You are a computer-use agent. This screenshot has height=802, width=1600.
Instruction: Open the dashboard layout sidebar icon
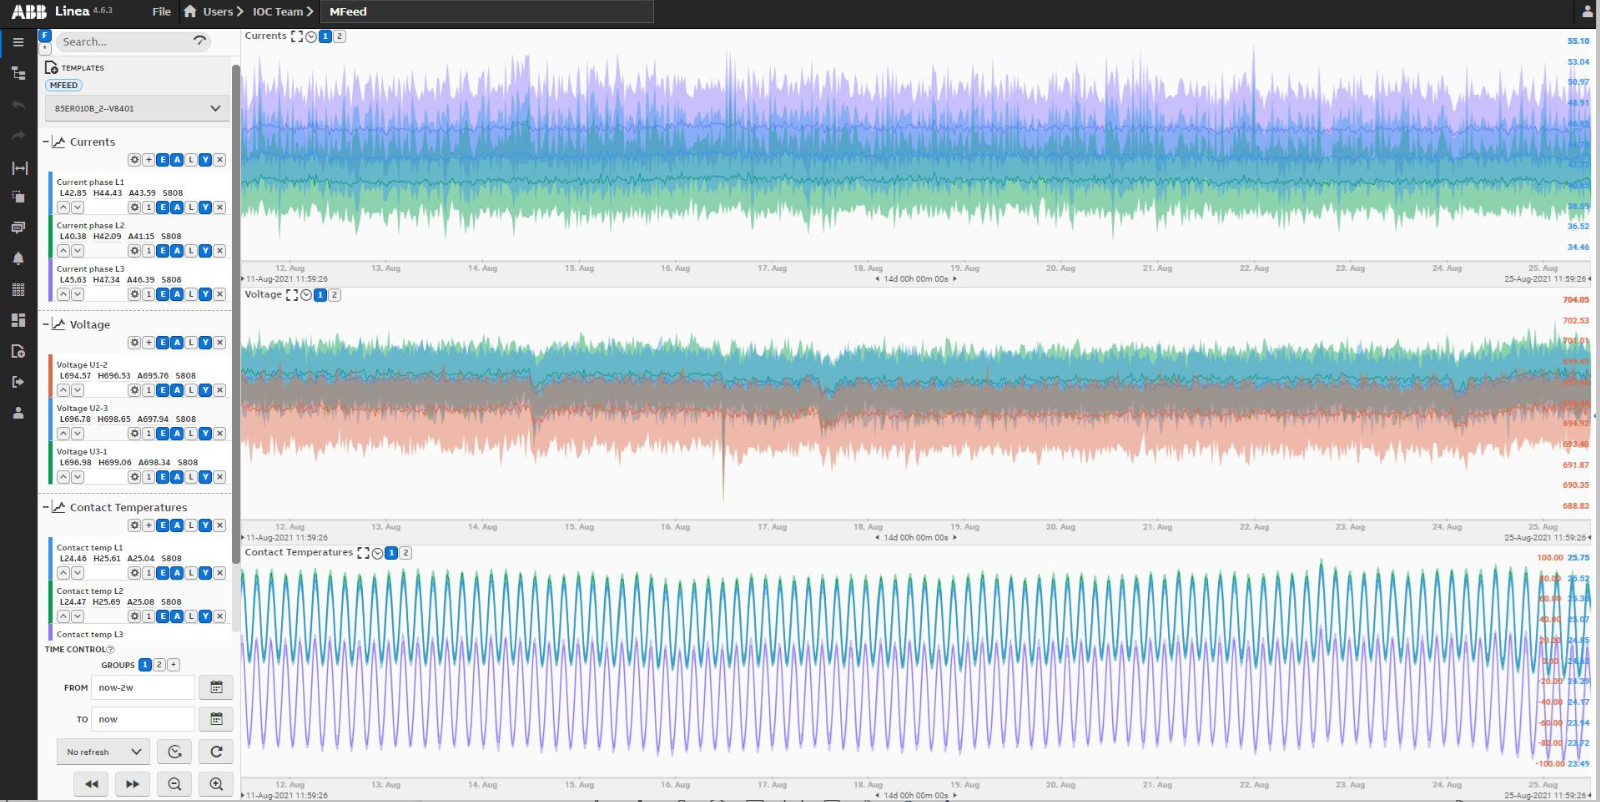click(18, 320)
